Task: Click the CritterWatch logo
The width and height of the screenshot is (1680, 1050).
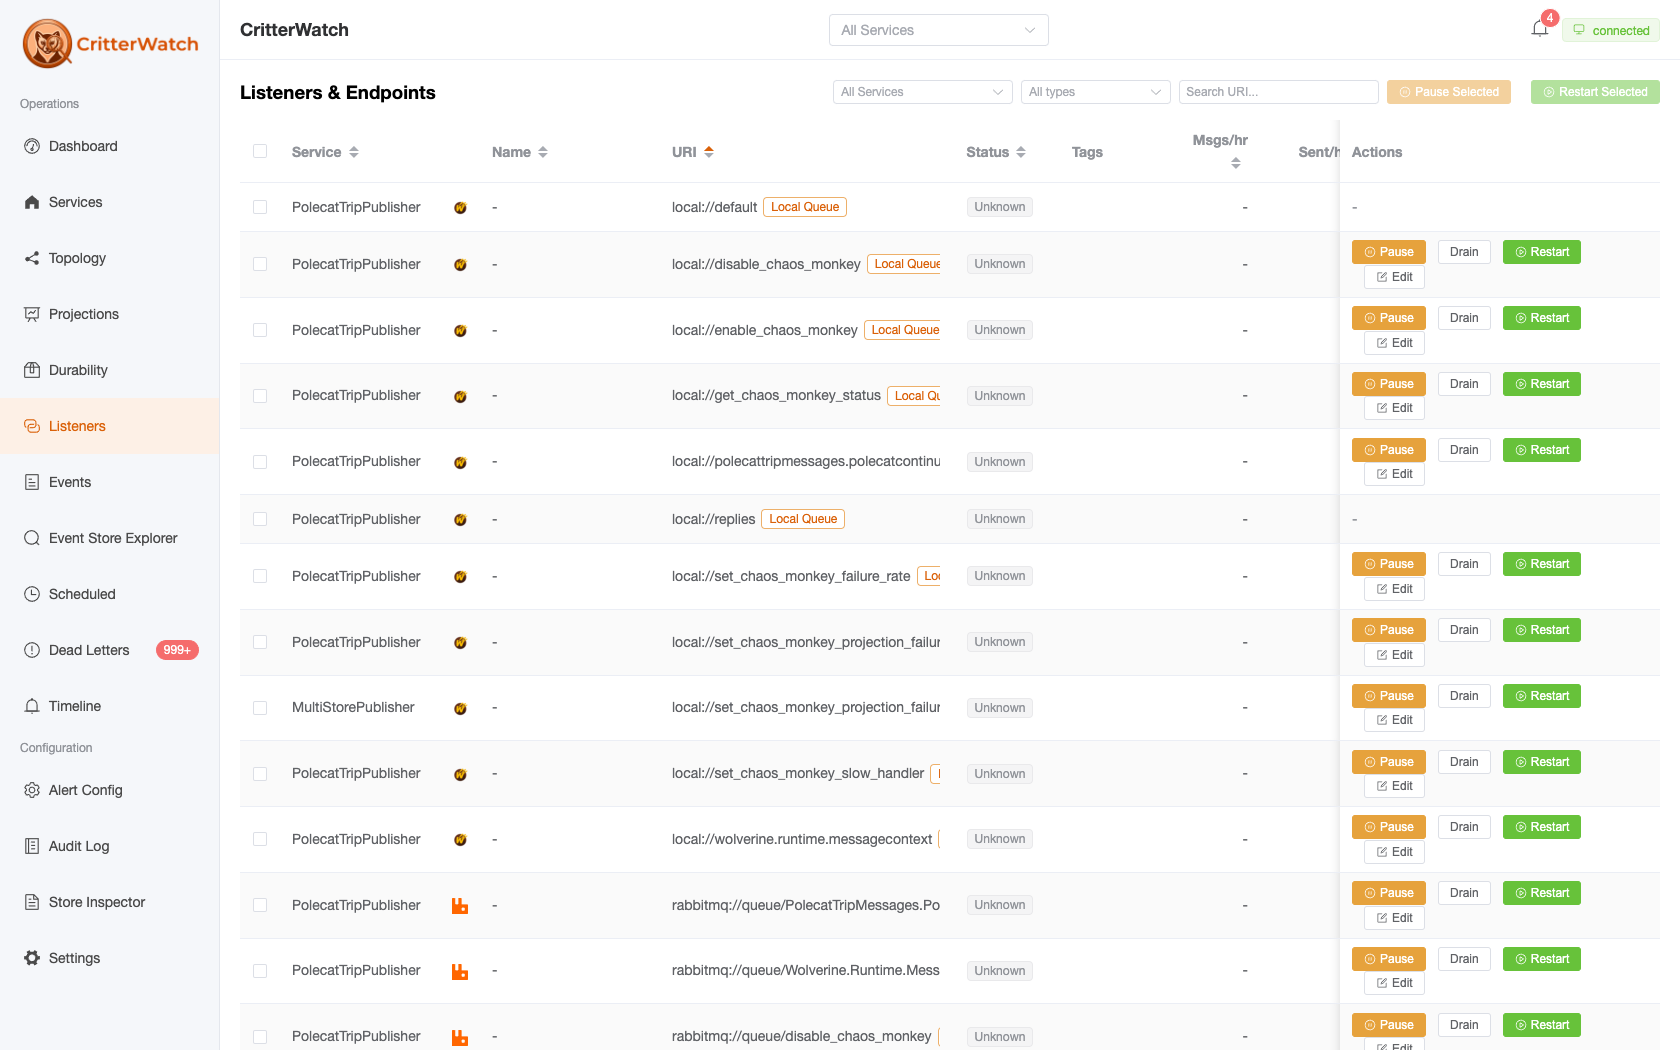Action: click(x=110, y=44)
